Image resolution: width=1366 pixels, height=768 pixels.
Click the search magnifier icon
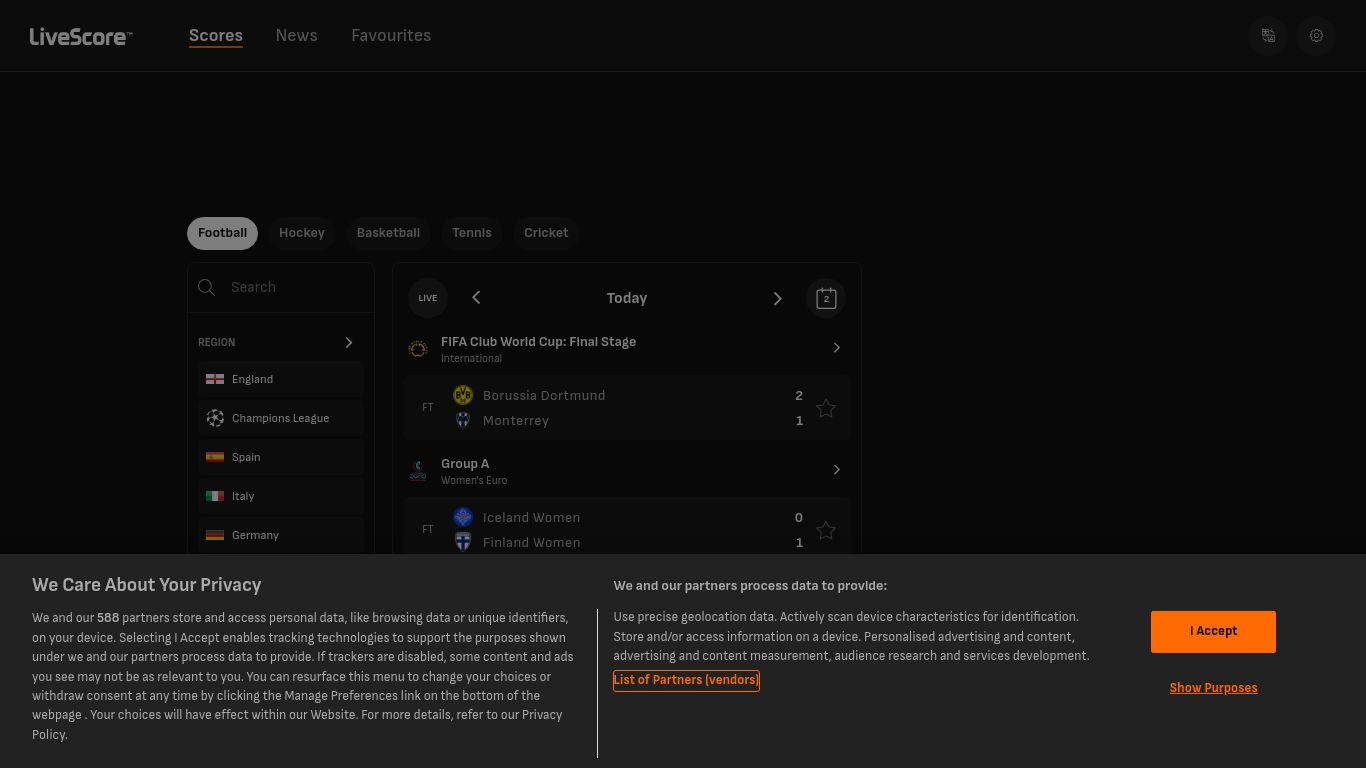[207, 288]
